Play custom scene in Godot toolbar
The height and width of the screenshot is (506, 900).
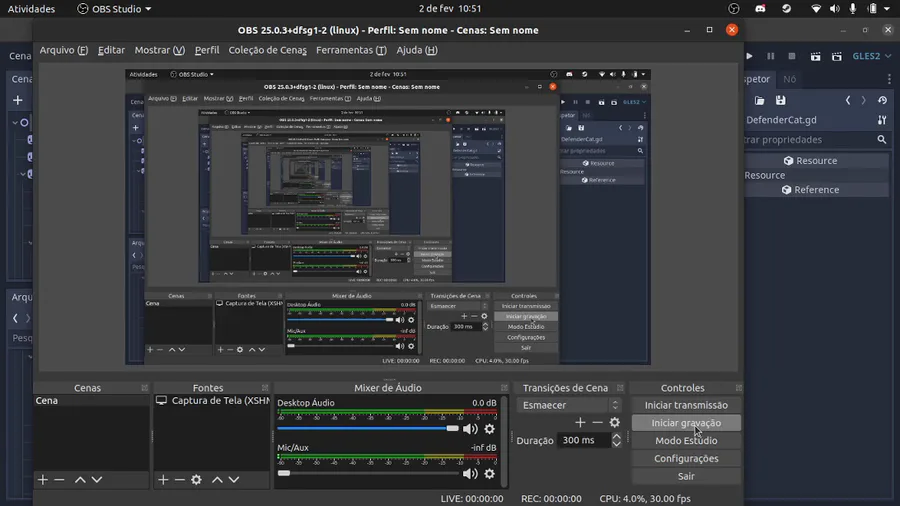837,56
